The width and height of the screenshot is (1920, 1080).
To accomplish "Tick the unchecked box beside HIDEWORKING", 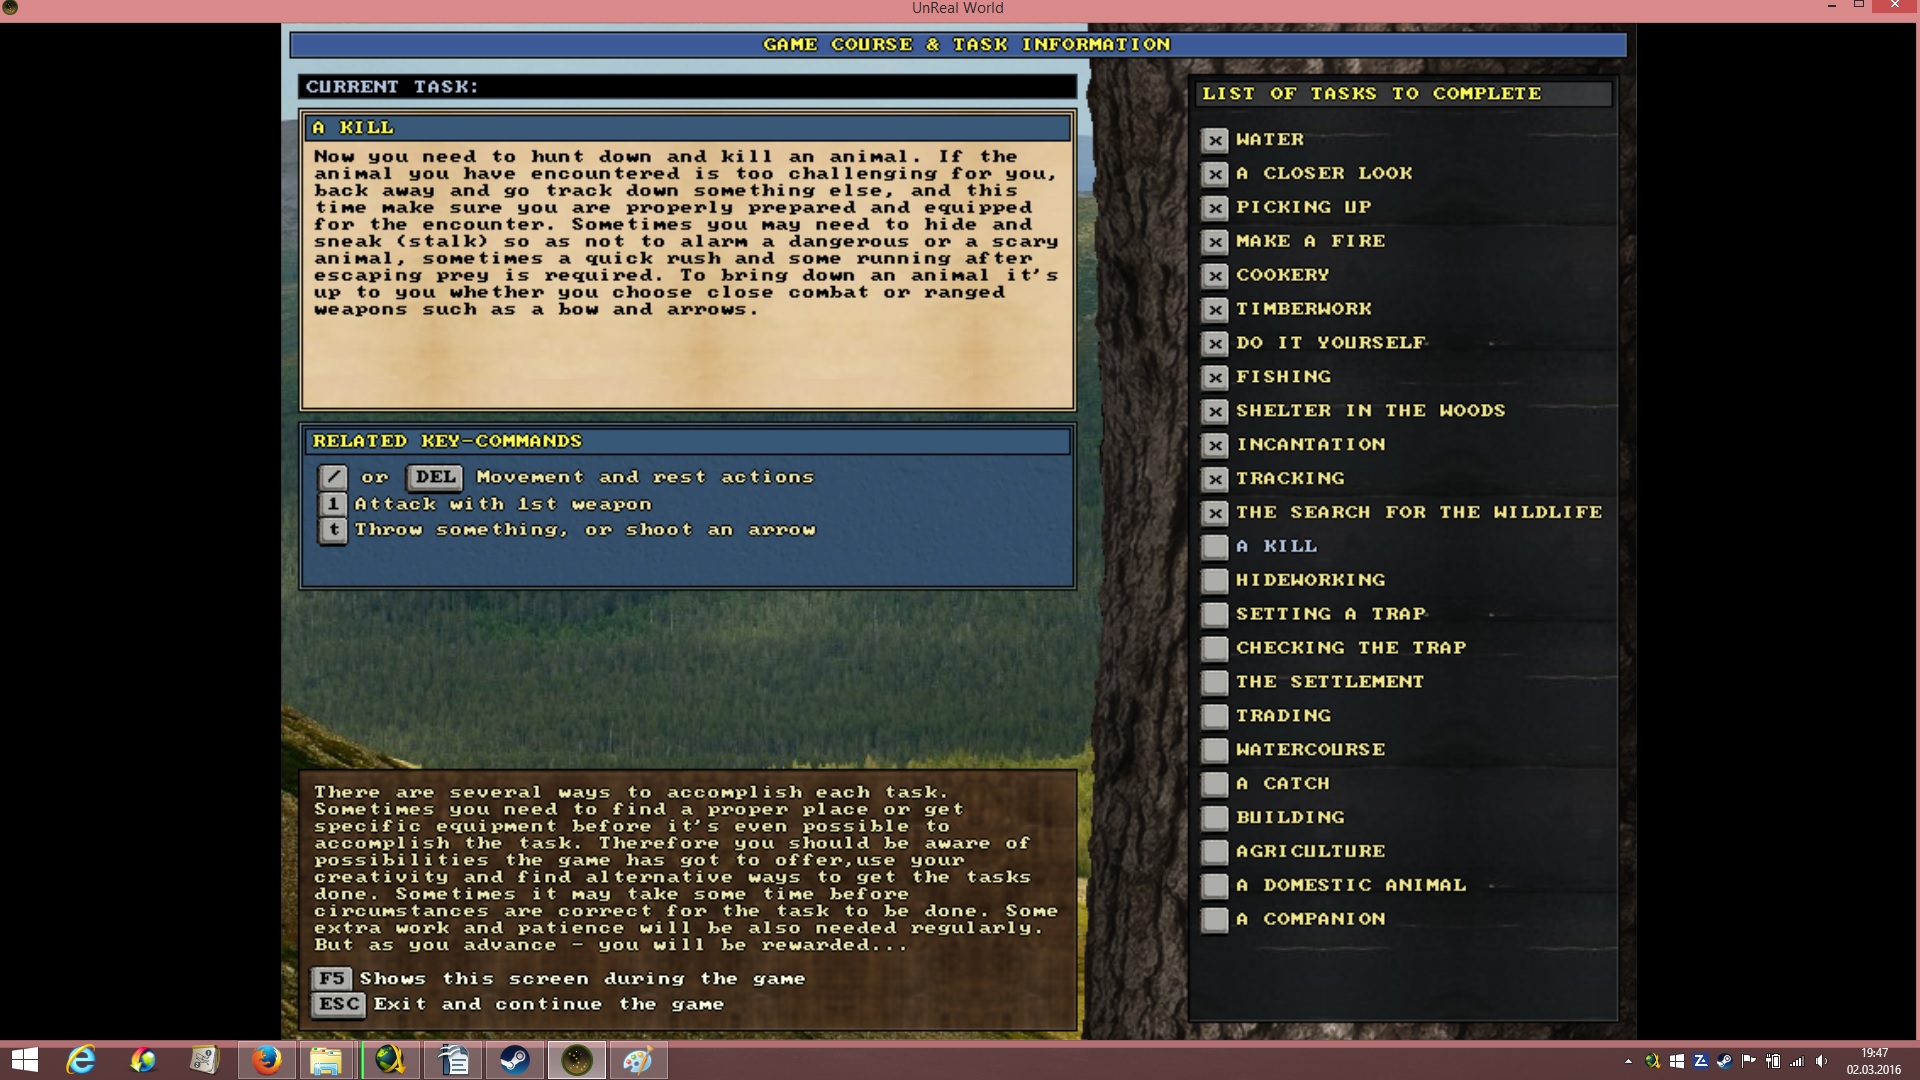I will pos(1215,581).
